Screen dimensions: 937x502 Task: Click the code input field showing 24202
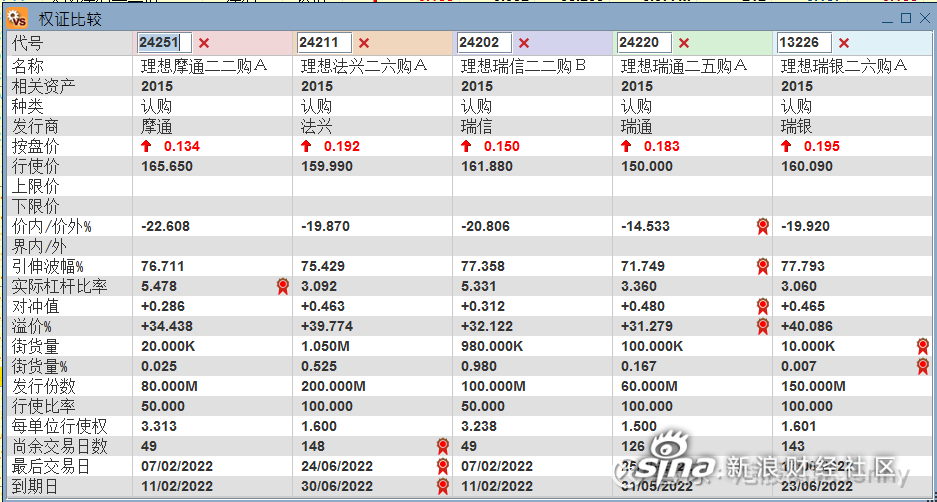[485, 42]
